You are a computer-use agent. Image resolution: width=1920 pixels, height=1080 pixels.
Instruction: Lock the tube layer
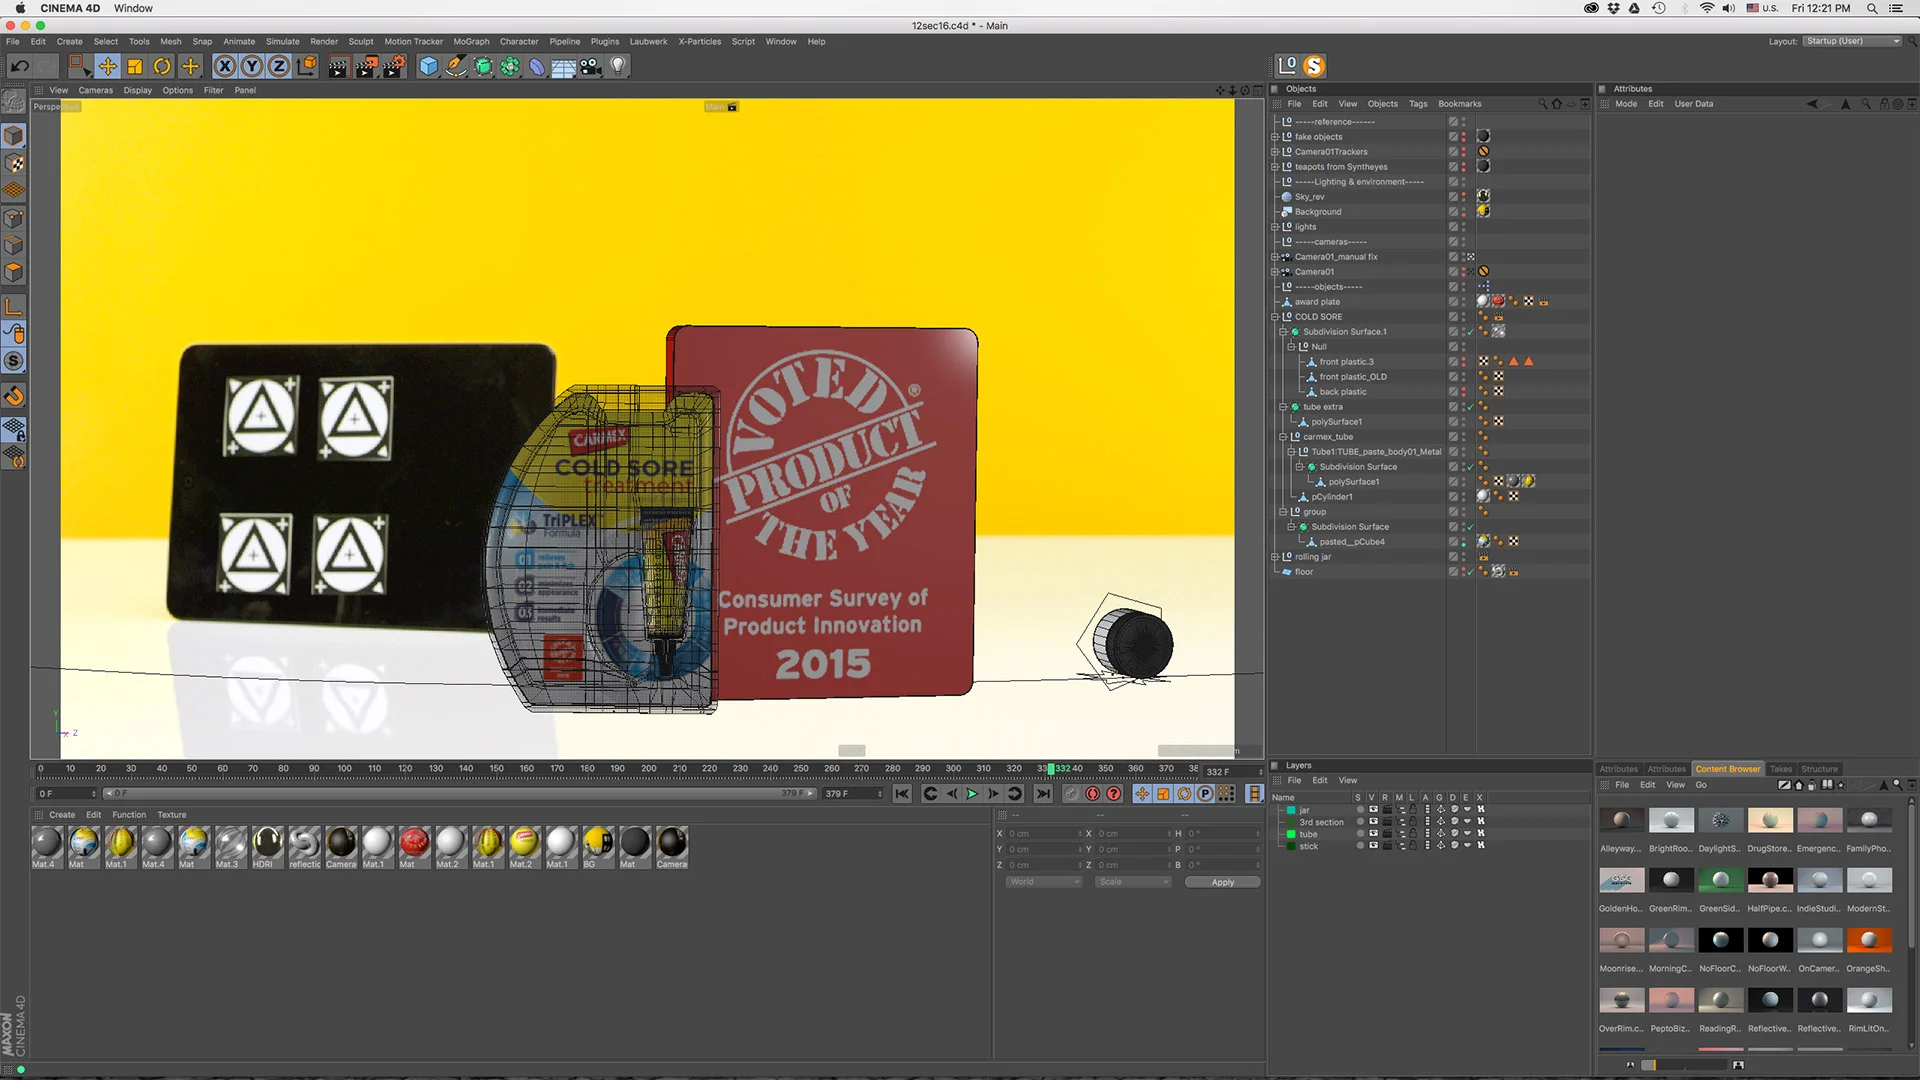[x=1413, y=834]
